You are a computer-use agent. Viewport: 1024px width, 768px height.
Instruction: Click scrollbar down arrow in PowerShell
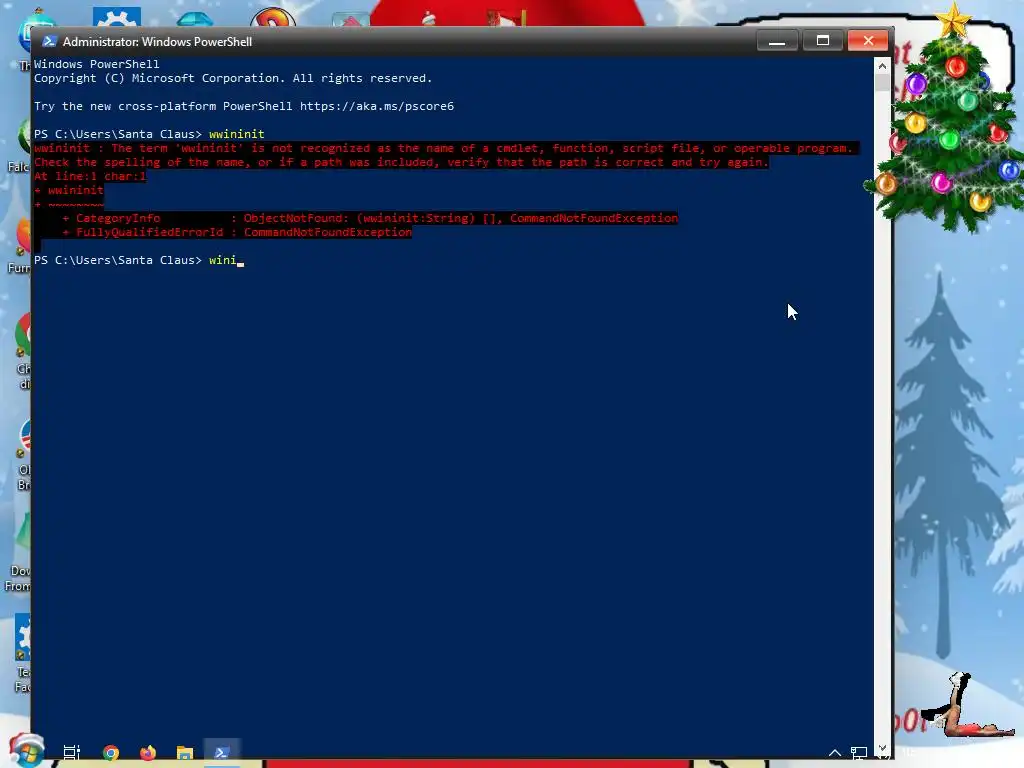[882, 748]
